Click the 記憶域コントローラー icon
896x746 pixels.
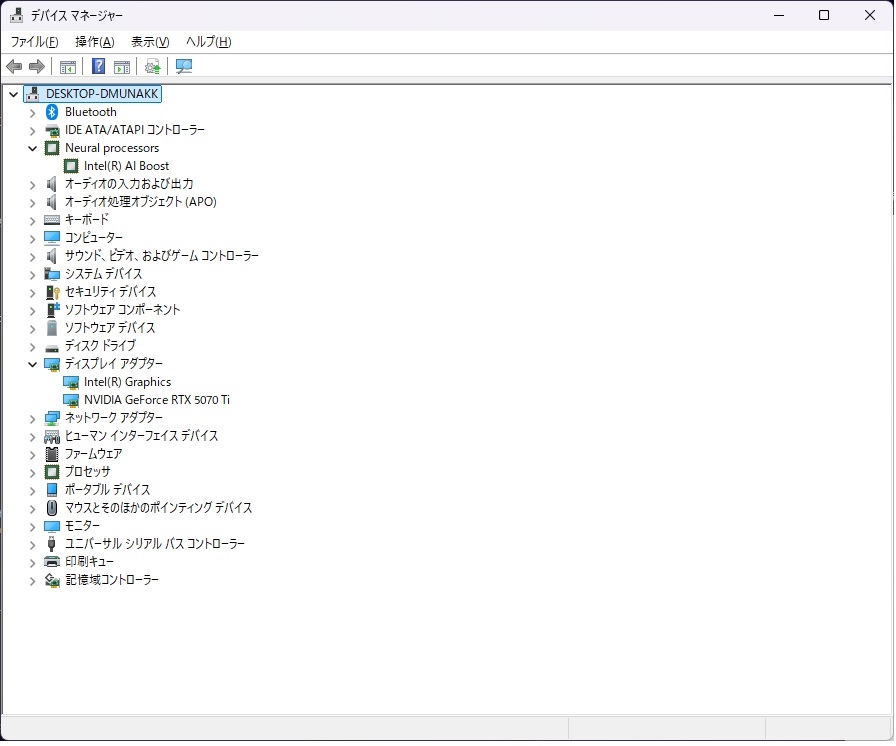52,580
